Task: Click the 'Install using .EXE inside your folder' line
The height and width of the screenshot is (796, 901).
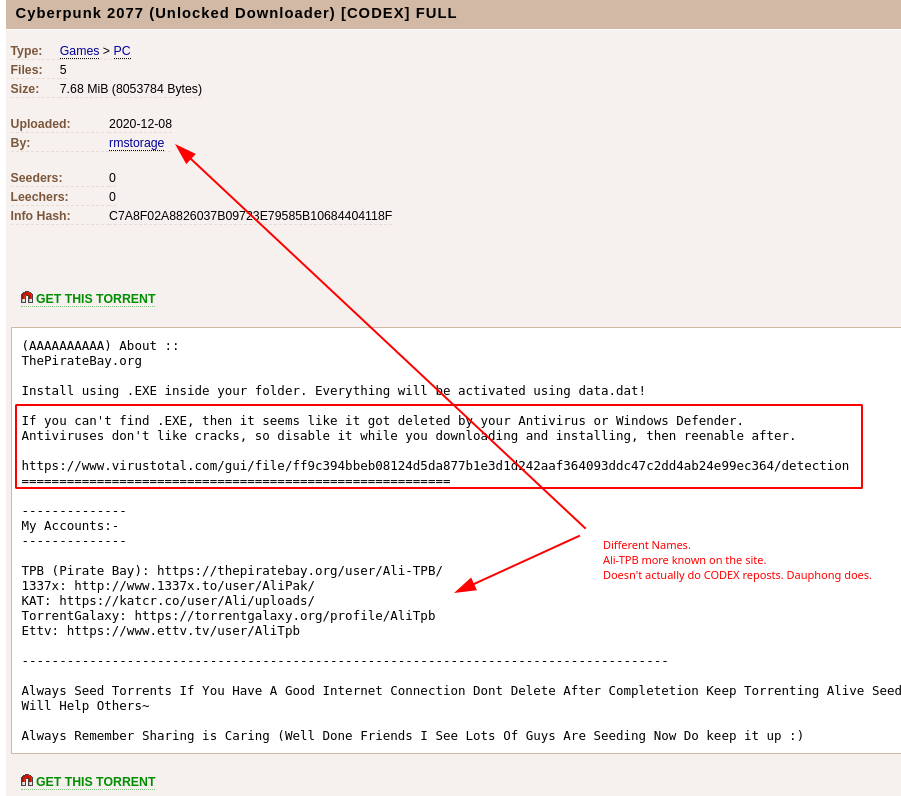Action: click(x=333, y=391)
